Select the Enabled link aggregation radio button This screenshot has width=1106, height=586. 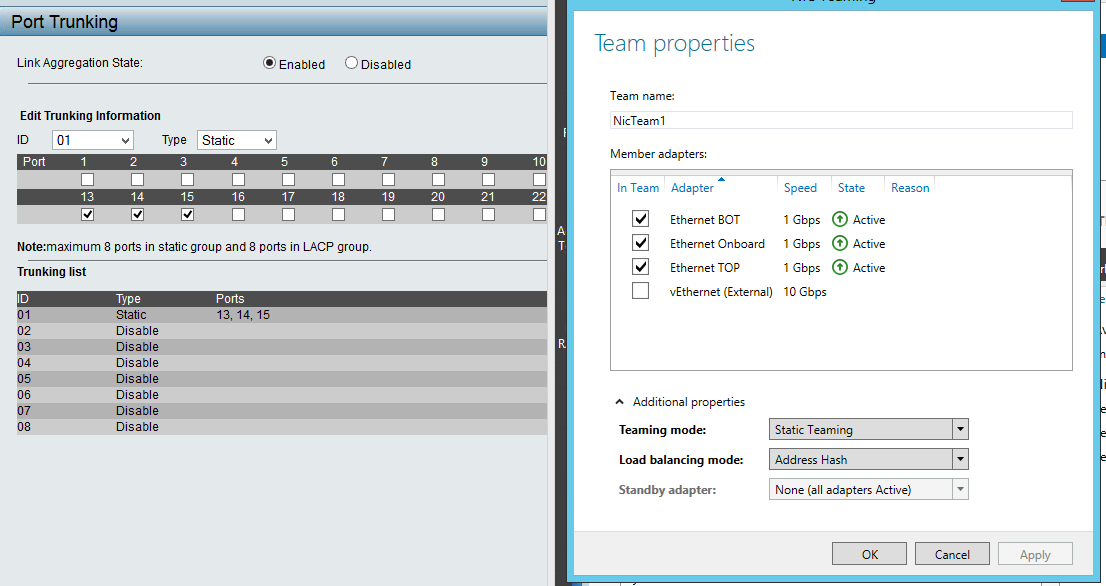(269, 63)
